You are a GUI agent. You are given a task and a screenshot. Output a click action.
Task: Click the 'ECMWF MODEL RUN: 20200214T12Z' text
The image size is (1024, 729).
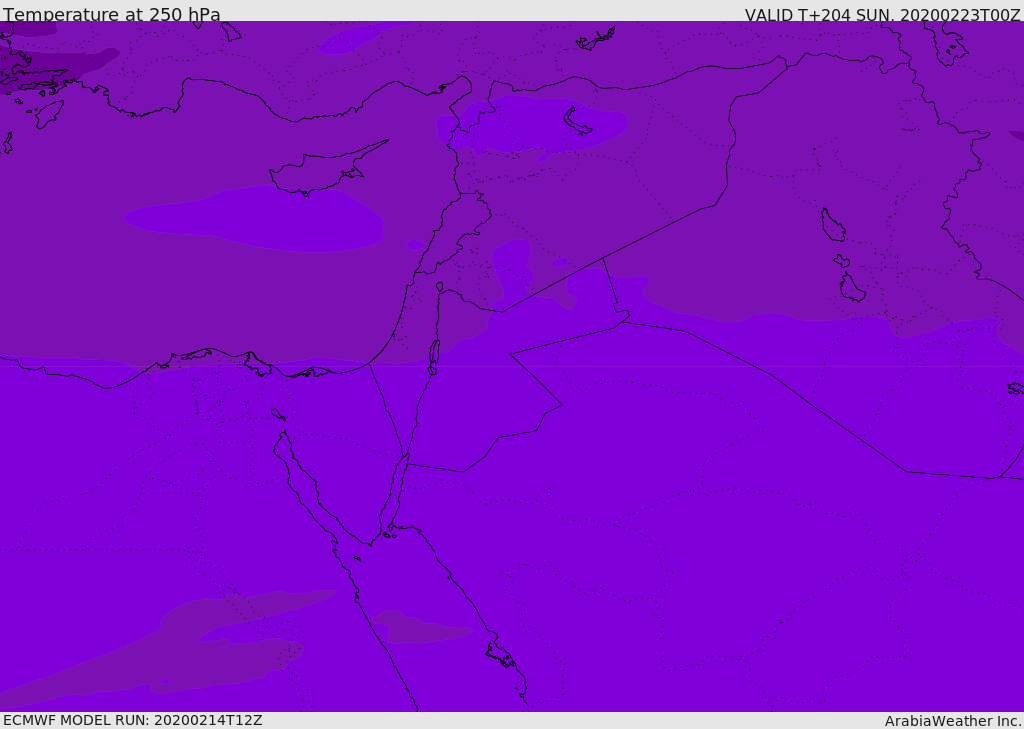[x=133, y=720]
